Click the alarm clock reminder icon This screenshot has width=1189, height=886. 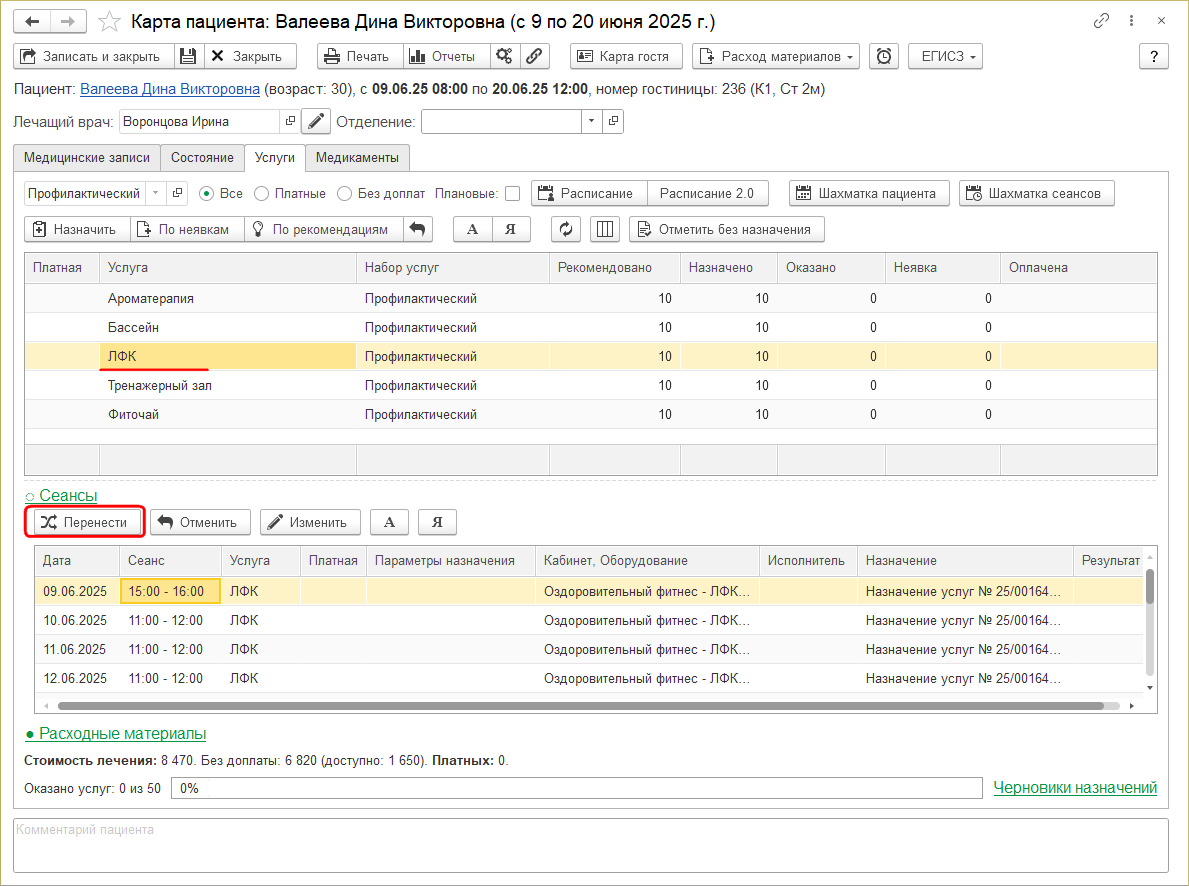pos(884,57)
